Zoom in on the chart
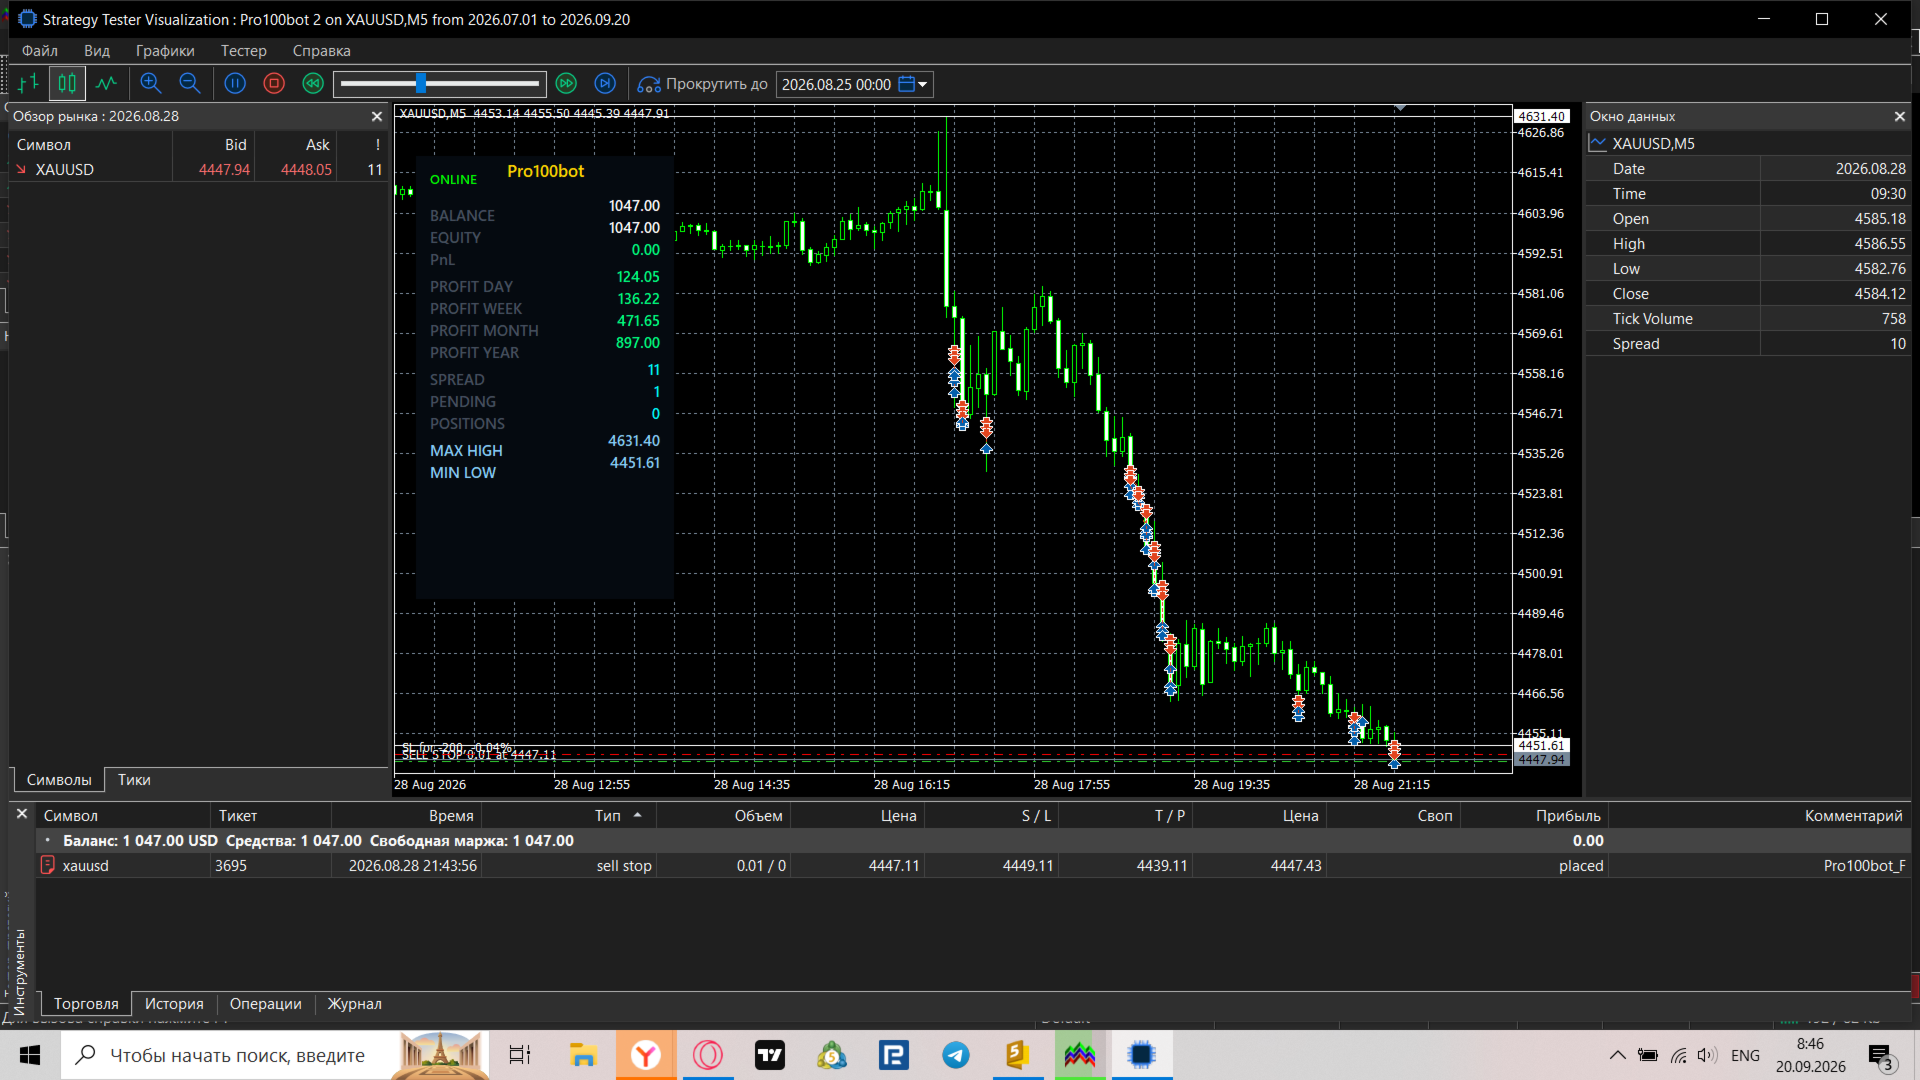The height and width of the screenshot is (1080, 1920). pos(151,84)
